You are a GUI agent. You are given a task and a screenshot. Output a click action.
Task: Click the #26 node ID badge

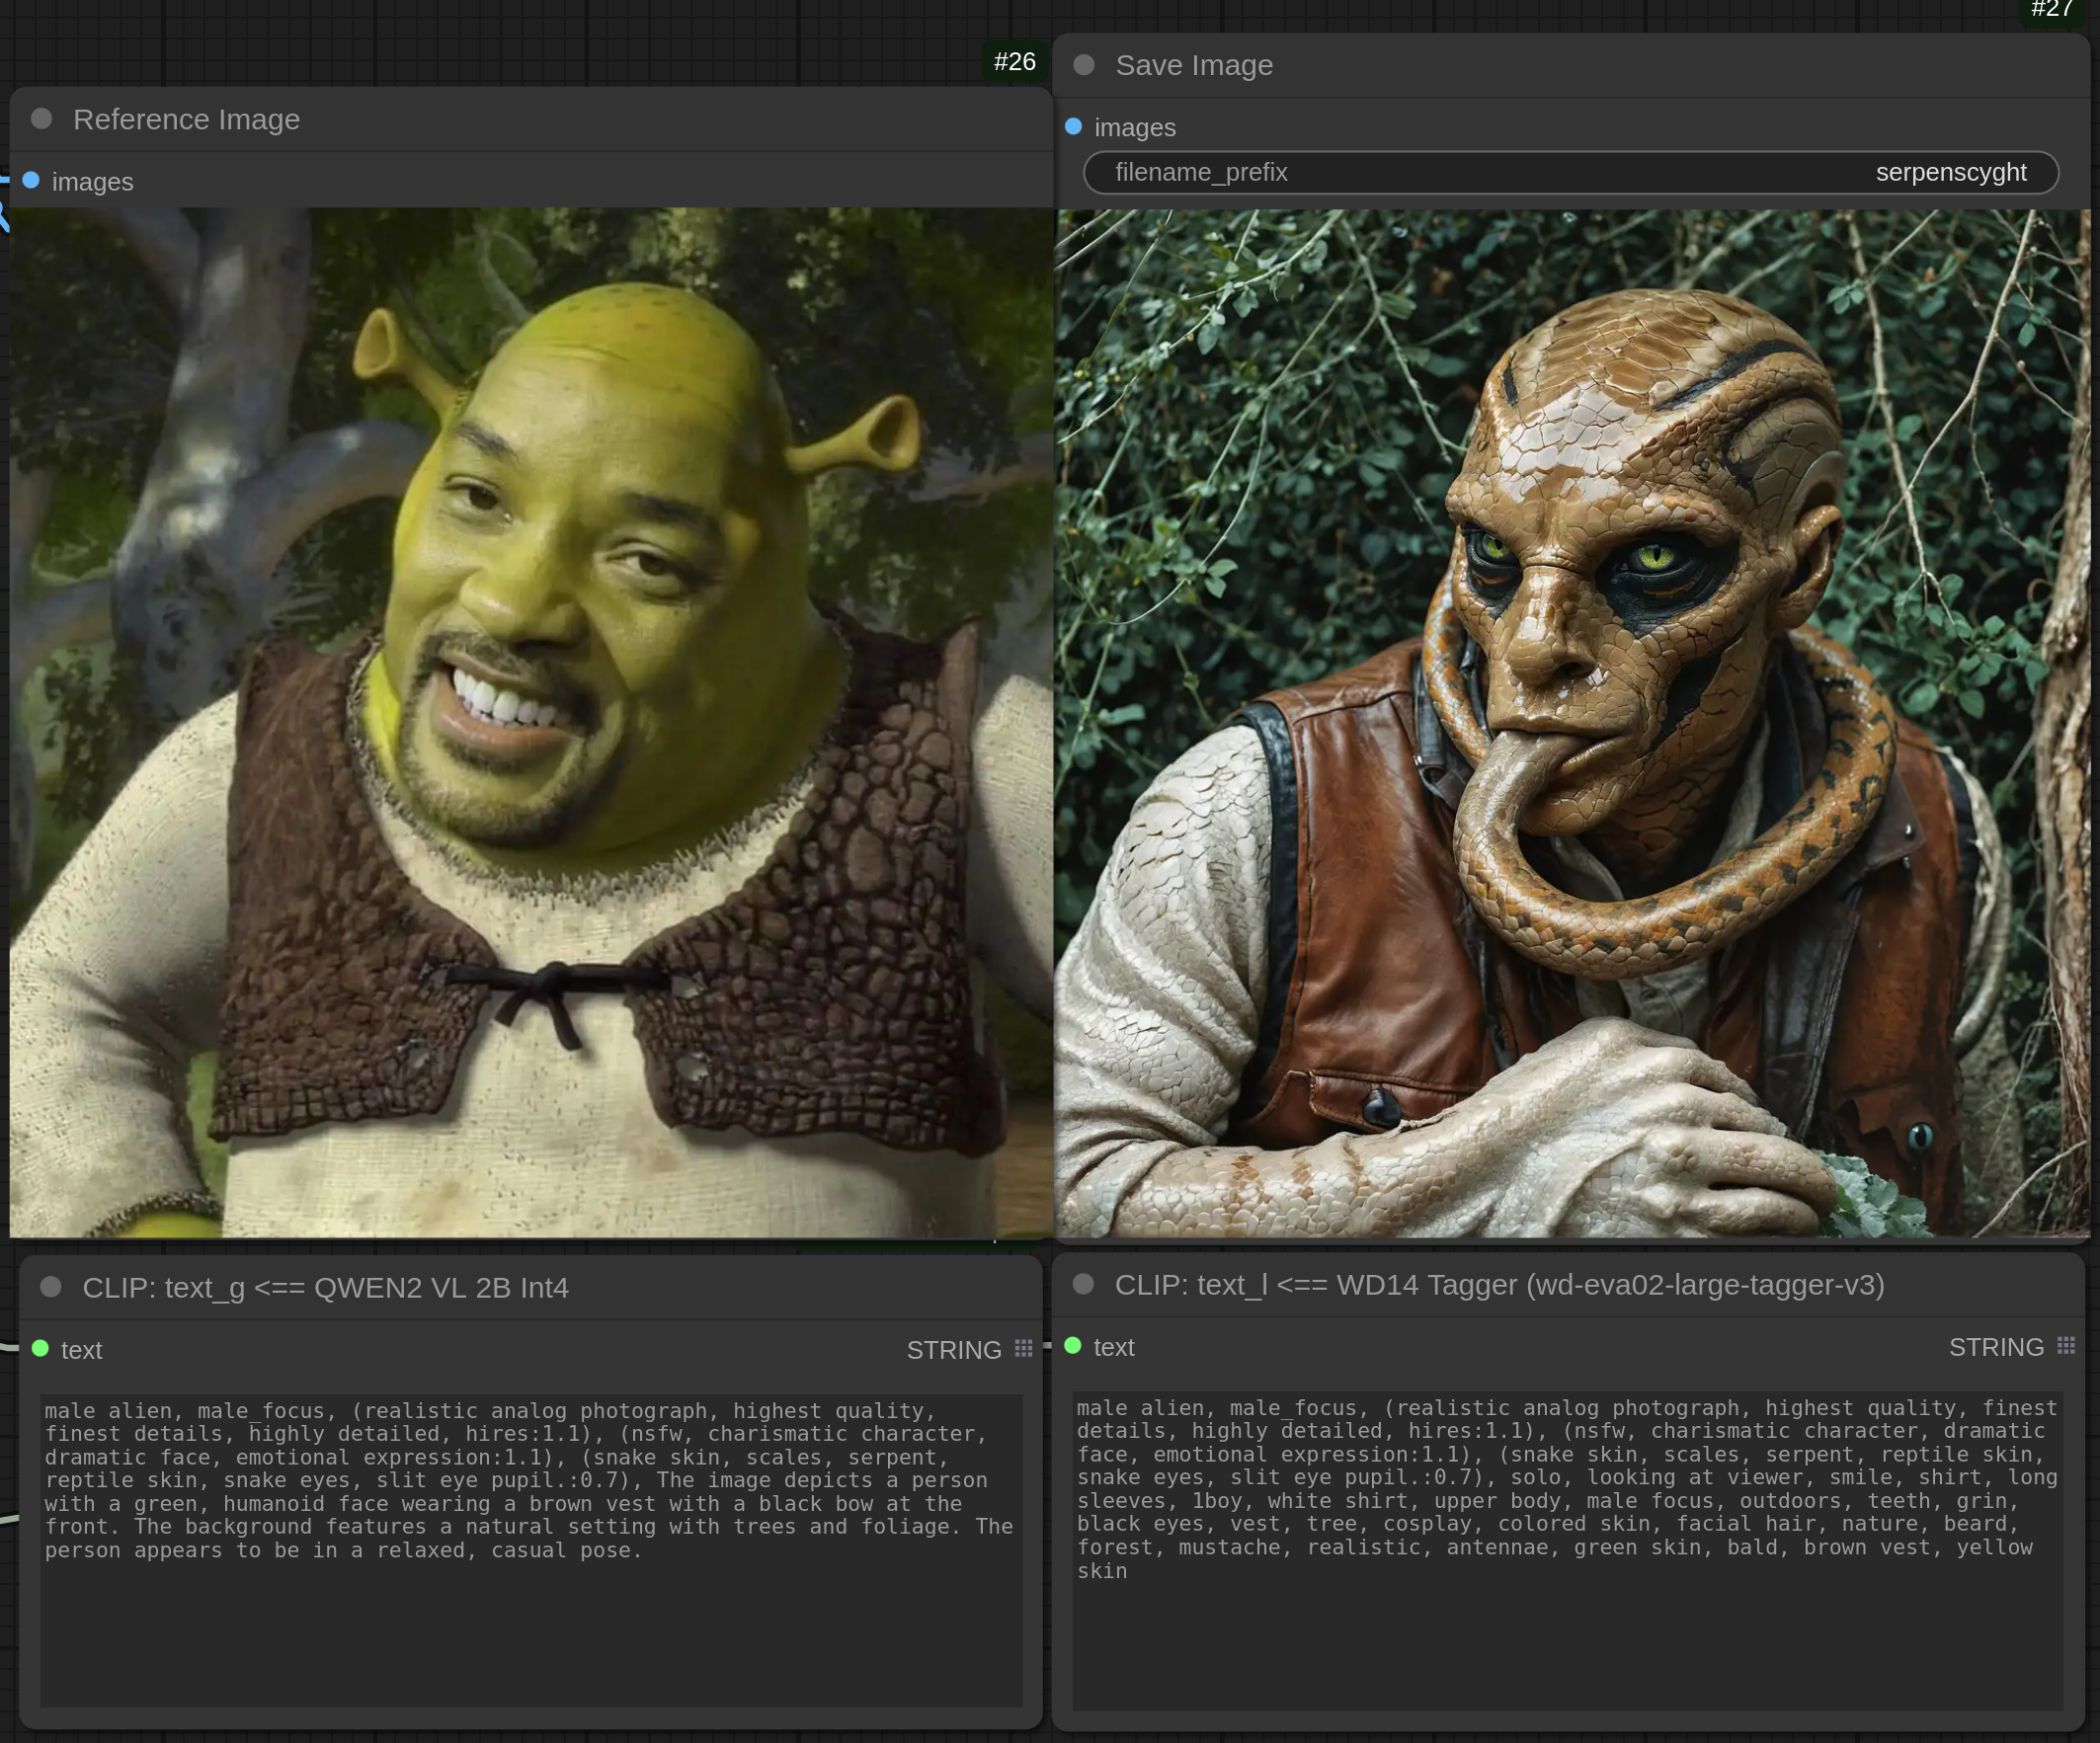click(1014, 62)
